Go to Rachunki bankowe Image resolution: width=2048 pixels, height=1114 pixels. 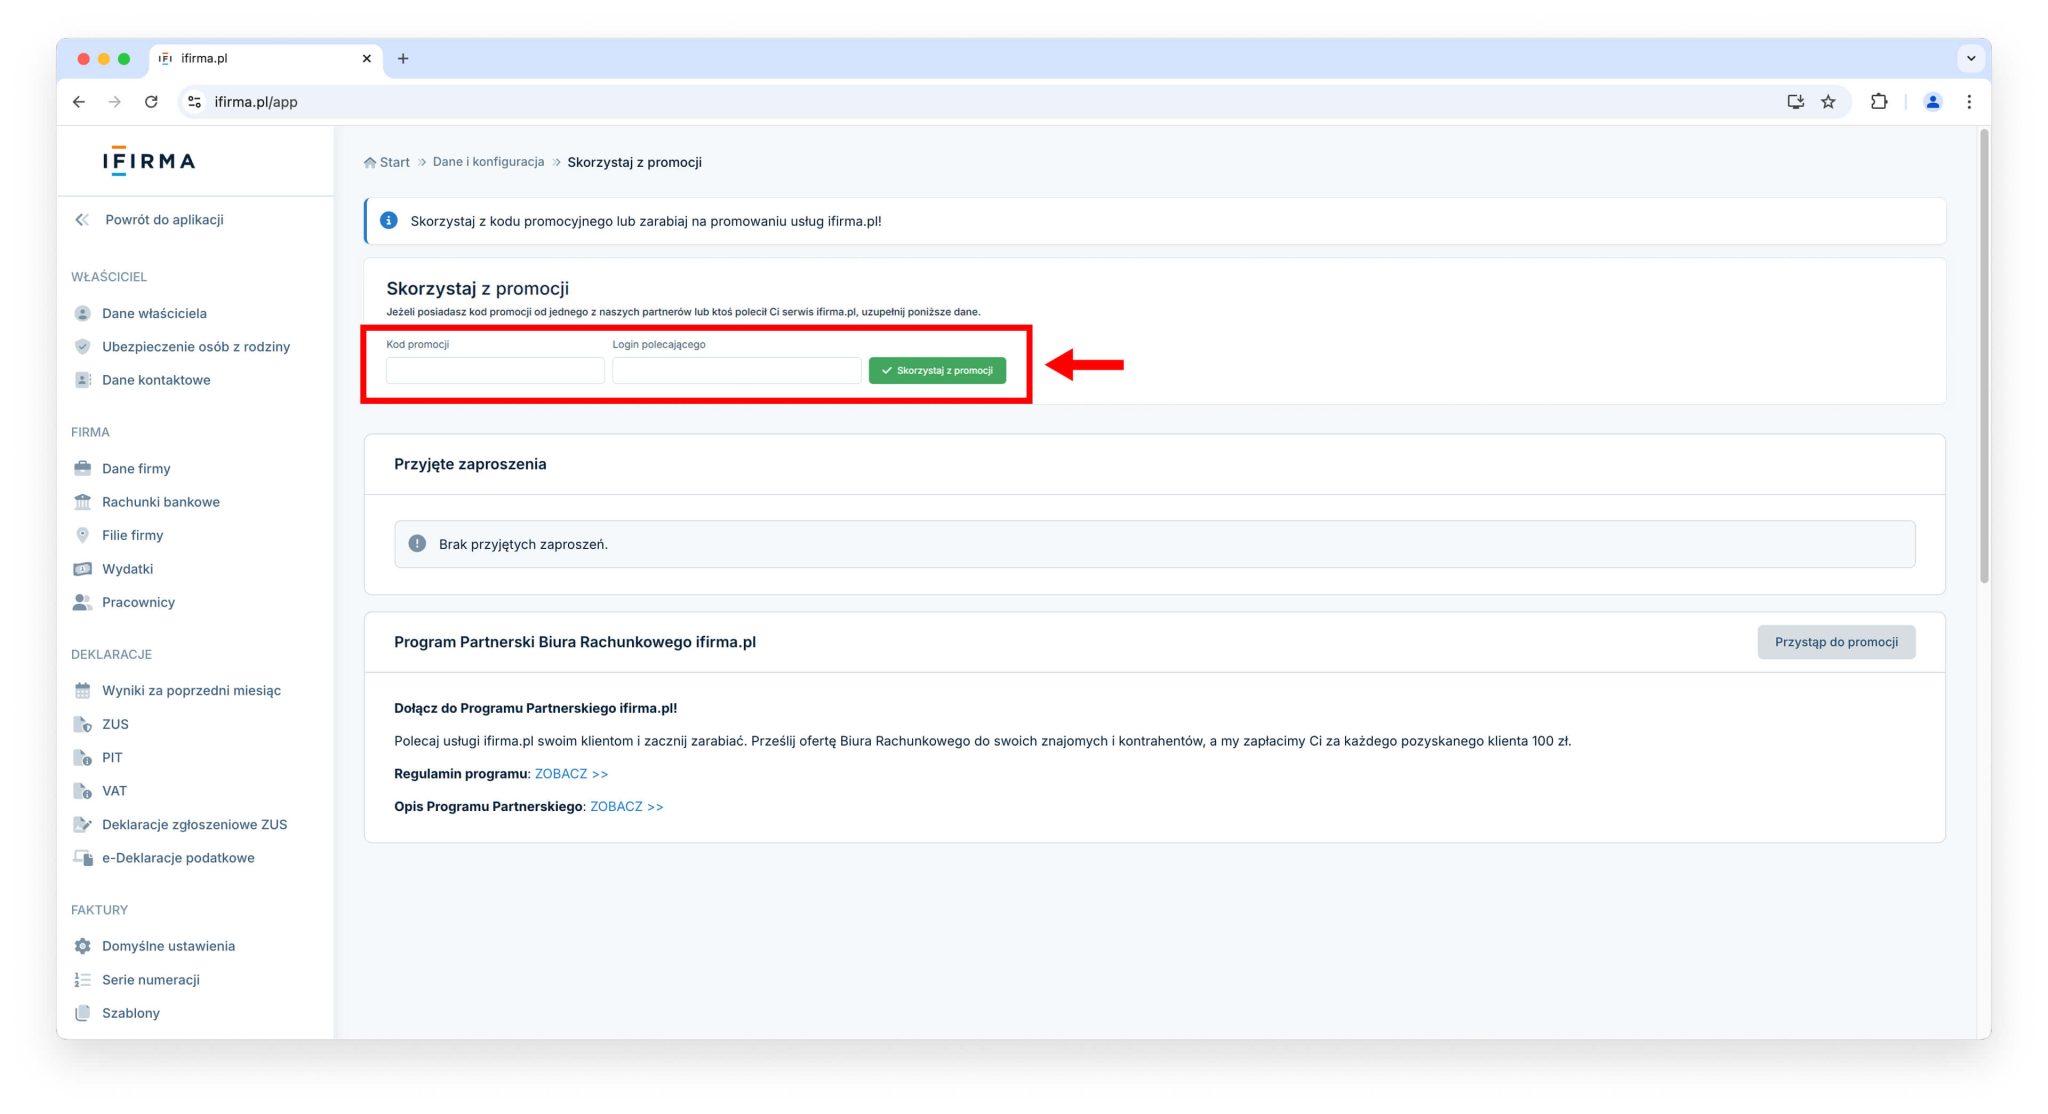pos(161,502)
